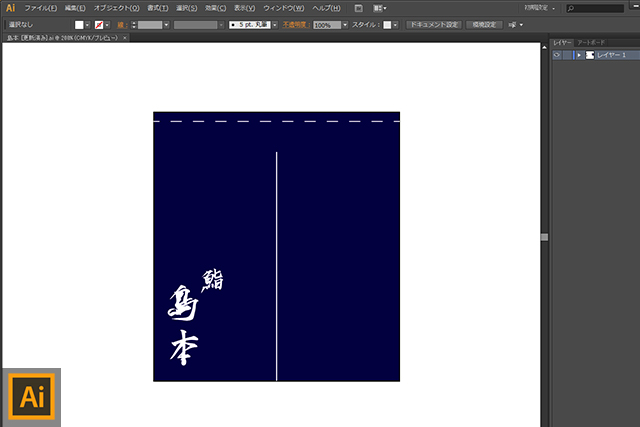Expand レイヤー 1 disclosure triangle
Image resolution: width=640 pixels, height=427 pixels.
(x=578, y=55)
